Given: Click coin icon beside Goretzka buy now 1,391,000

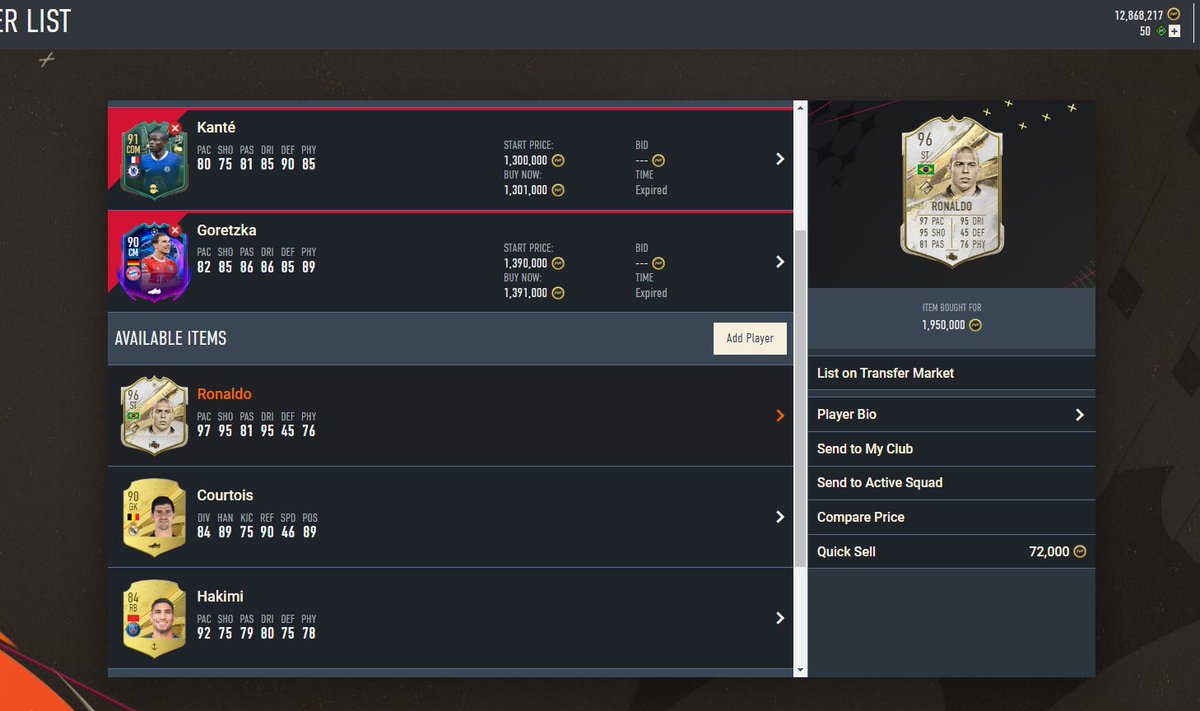Looking at the screenshot, I should coord(558,293).
